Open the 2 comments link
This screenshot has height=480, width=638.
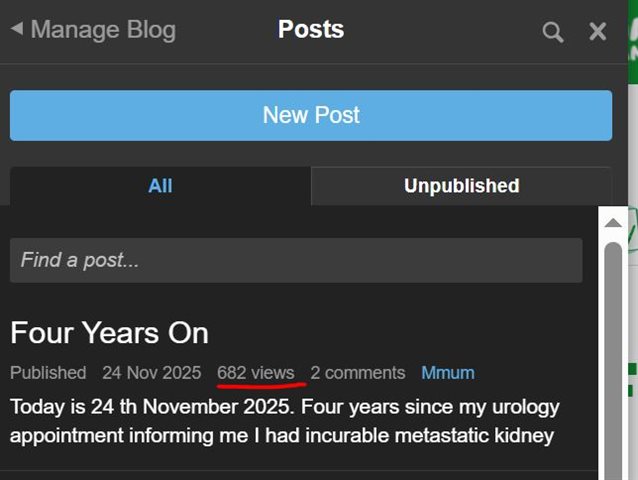(357, 373)
